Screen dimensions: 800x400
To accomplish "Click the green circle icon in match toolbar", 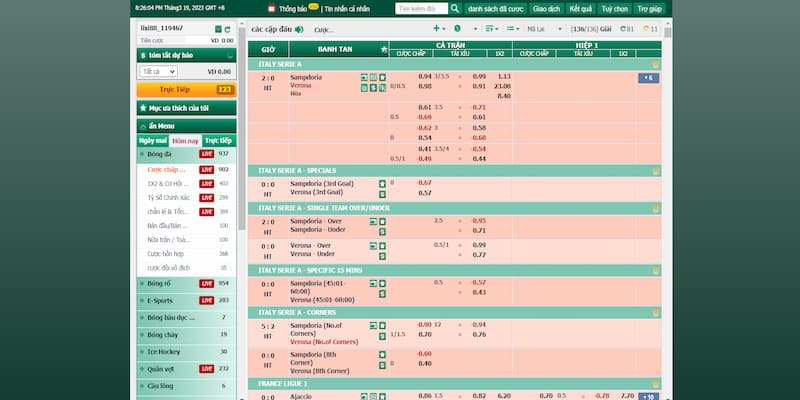I will point(457,29).
